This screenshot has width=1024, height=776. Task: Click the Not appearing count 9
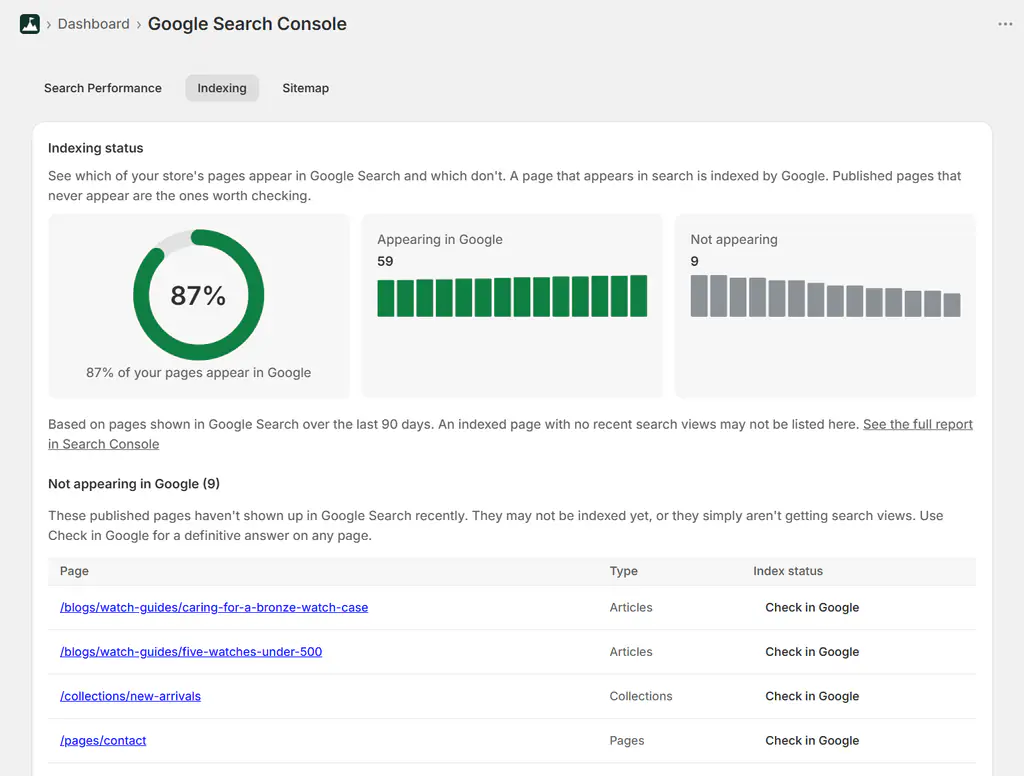pyautogui.click(x=694, y=261)
